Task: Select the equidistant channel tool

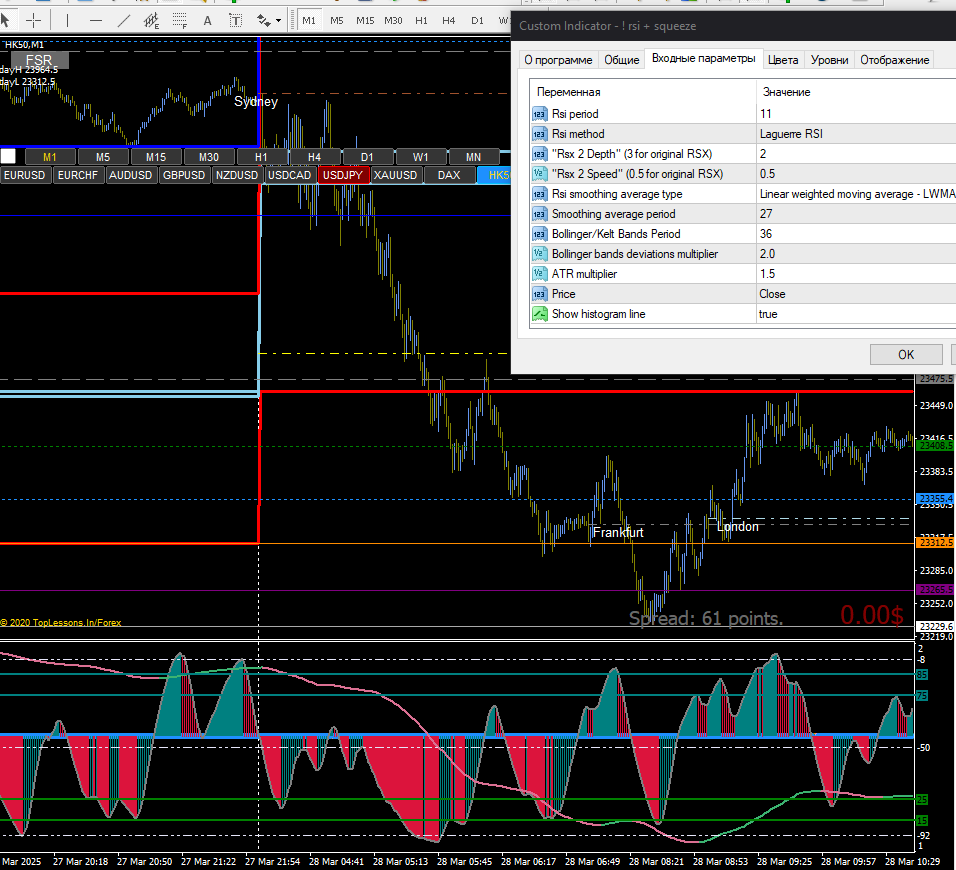Action: coord(150,20)
